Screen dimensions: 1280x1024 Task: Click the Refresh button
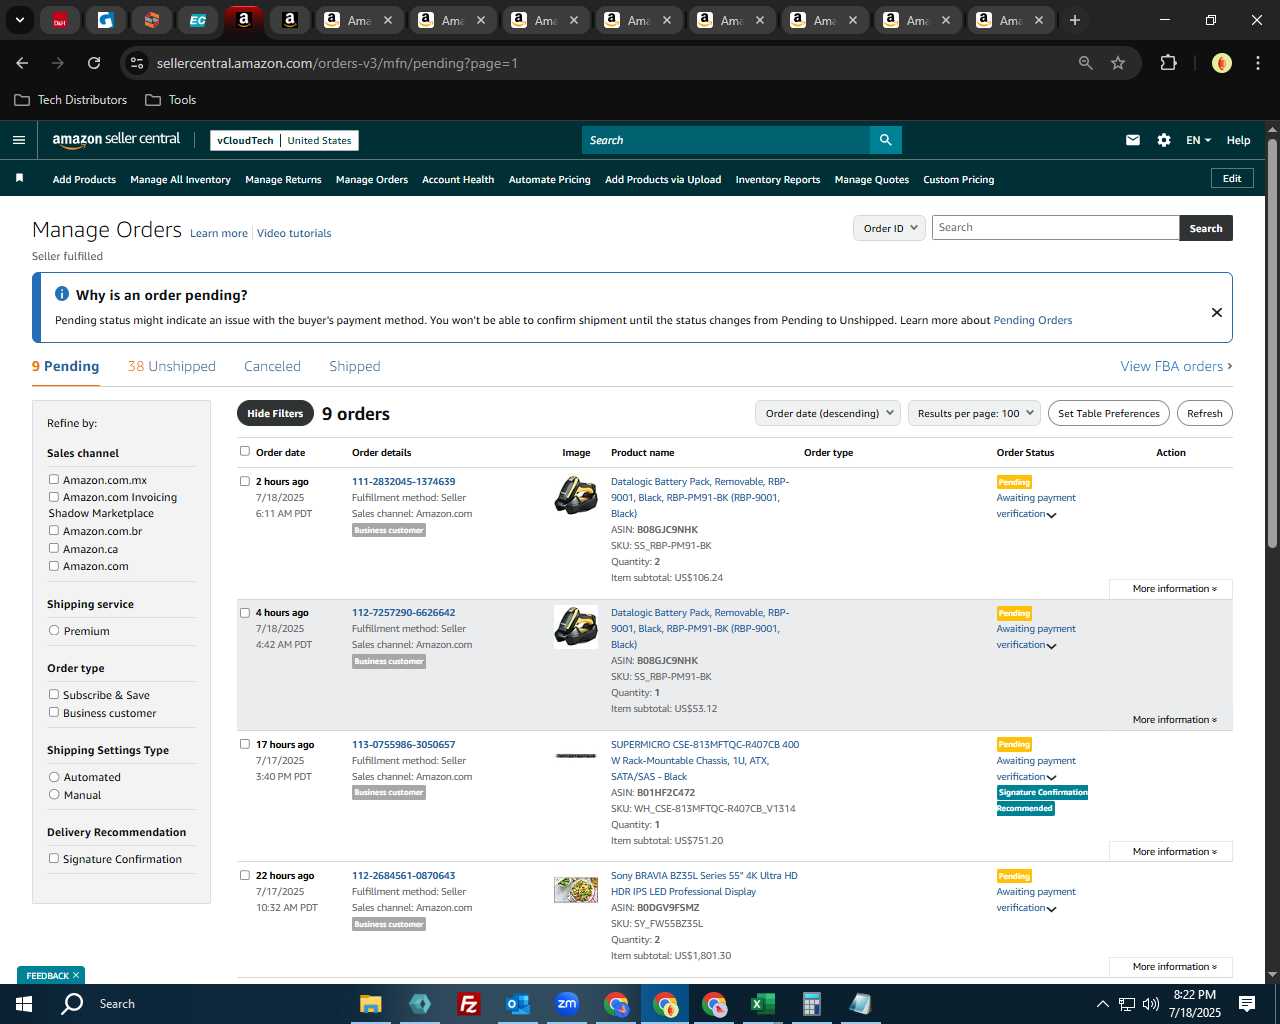tap(1204, 413)
